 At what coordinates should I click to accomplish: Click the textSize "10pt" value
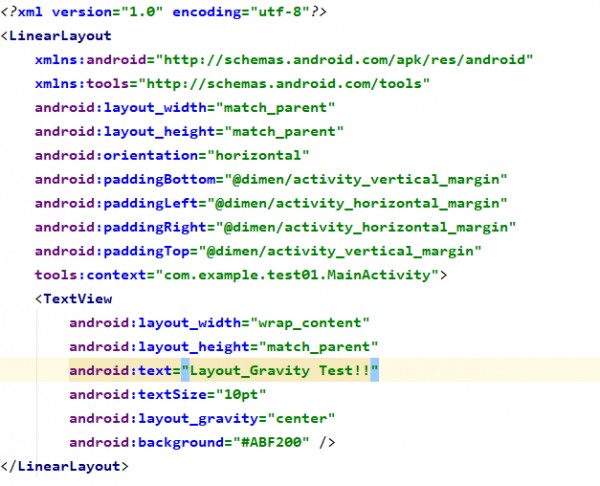point(241,395)
